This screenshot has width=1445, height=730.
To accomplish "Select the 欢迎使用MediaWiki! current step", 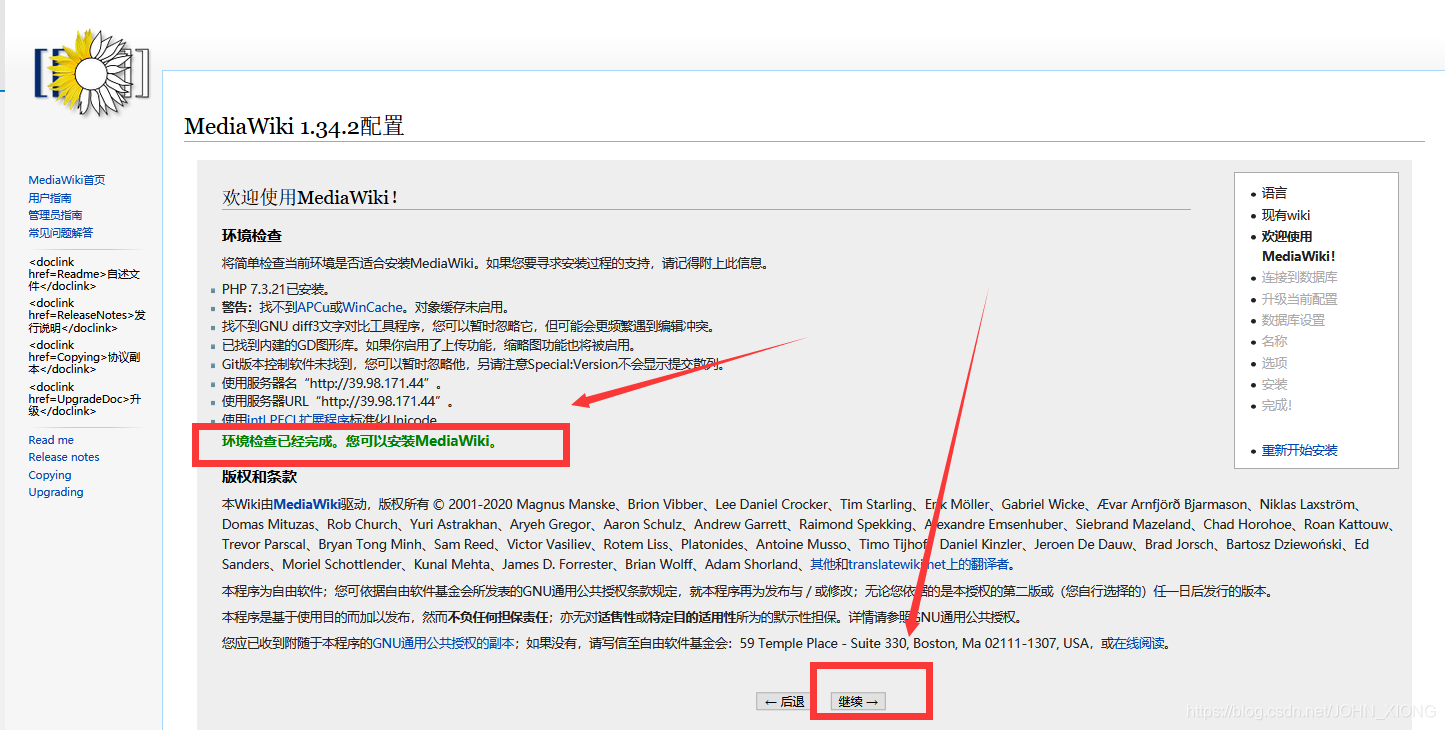I will (1299, 247).
